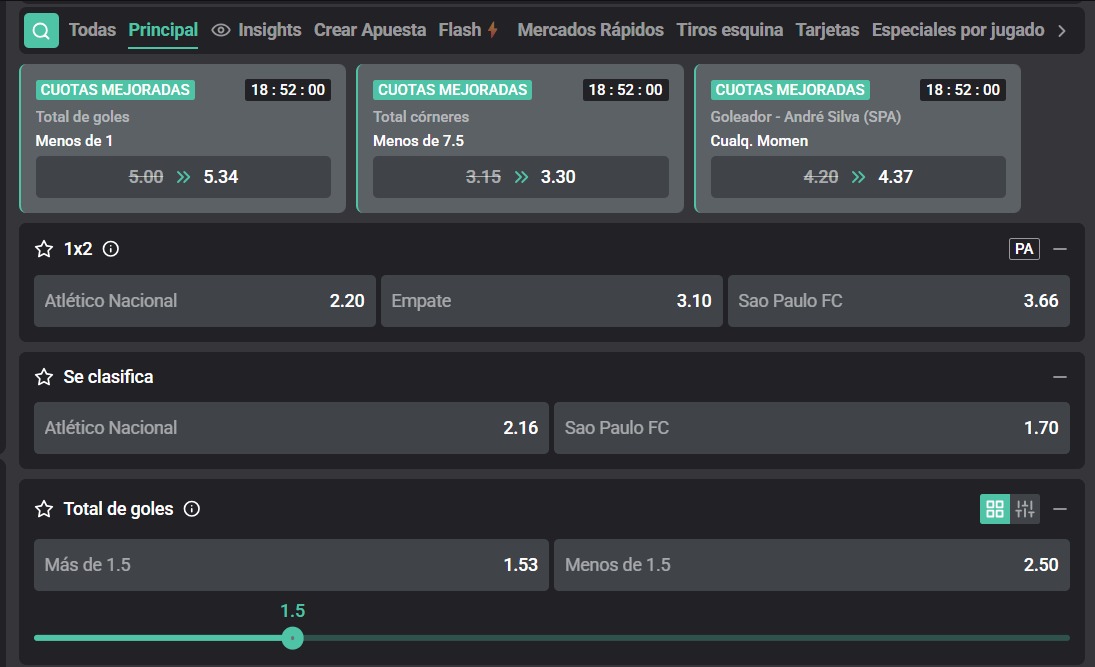Screen dimensions: 1095x667
Task: Switch Total de goles to grid view
Action: [995, 509]
